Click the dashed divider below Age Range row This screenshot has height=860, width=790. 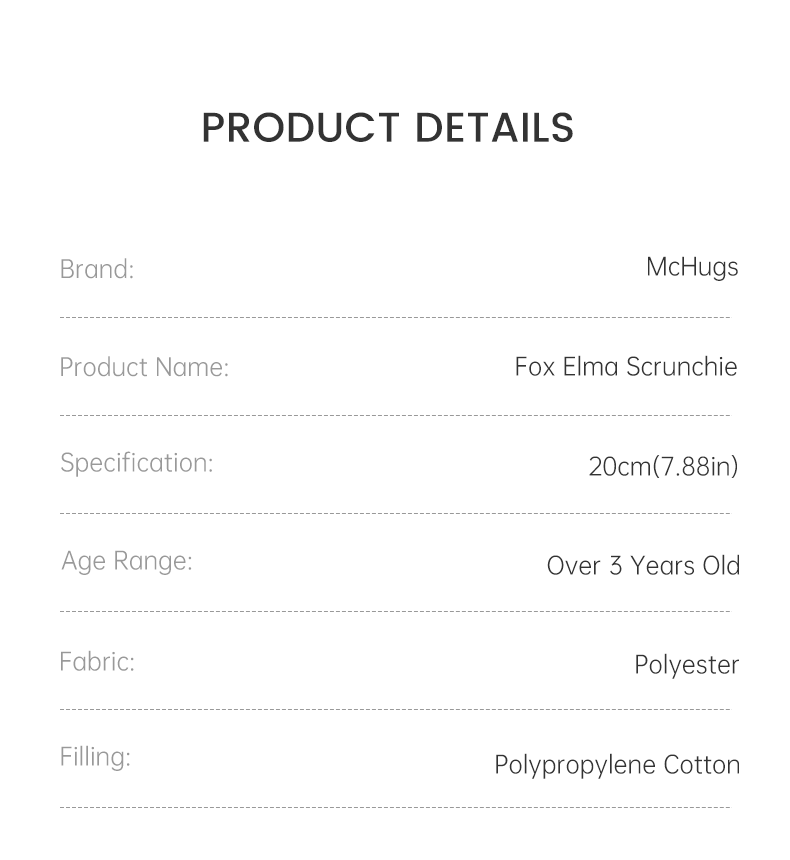395,611
